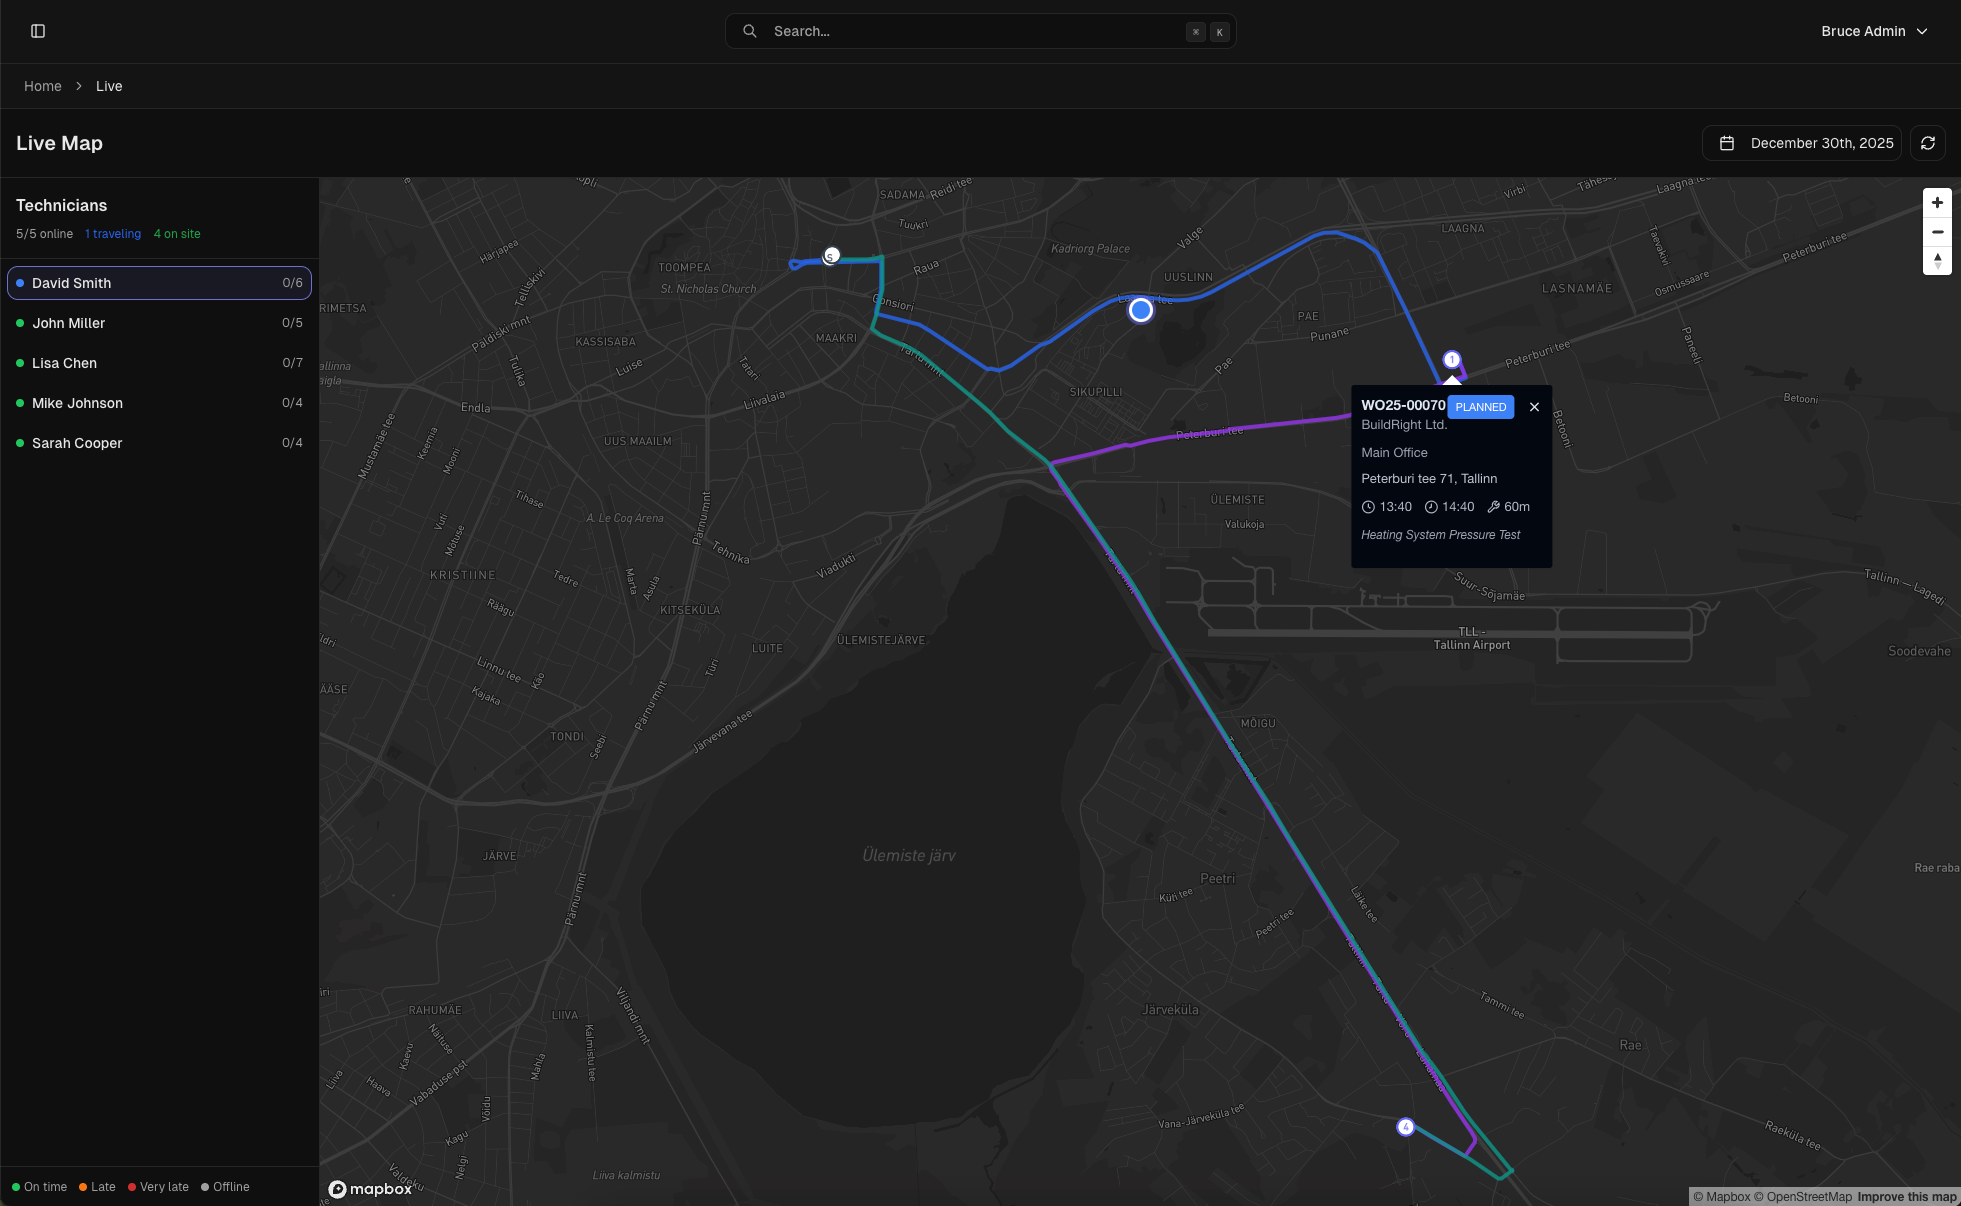This screenshot has height=1206, width=1961.
Task: View Sarah Cooper's 0/4 job progress
Action: [294, 442]
